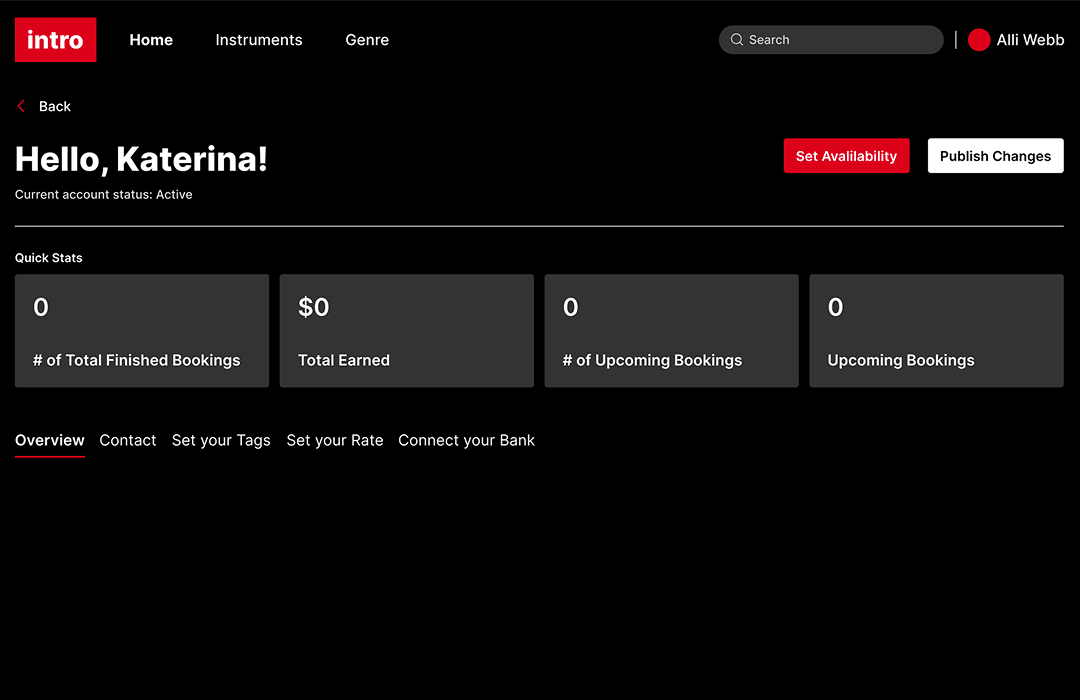This screenshot has height=700, width=1080.
Task: Click in the Search field
Action: point(840,40)
